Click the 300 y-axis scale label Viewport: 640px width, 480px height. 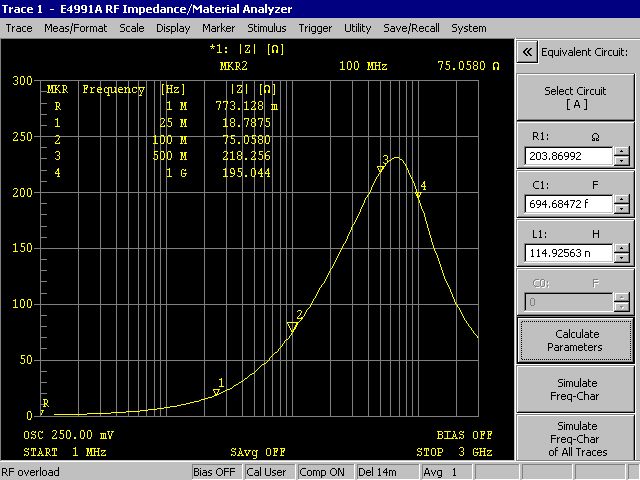[22, 80]
